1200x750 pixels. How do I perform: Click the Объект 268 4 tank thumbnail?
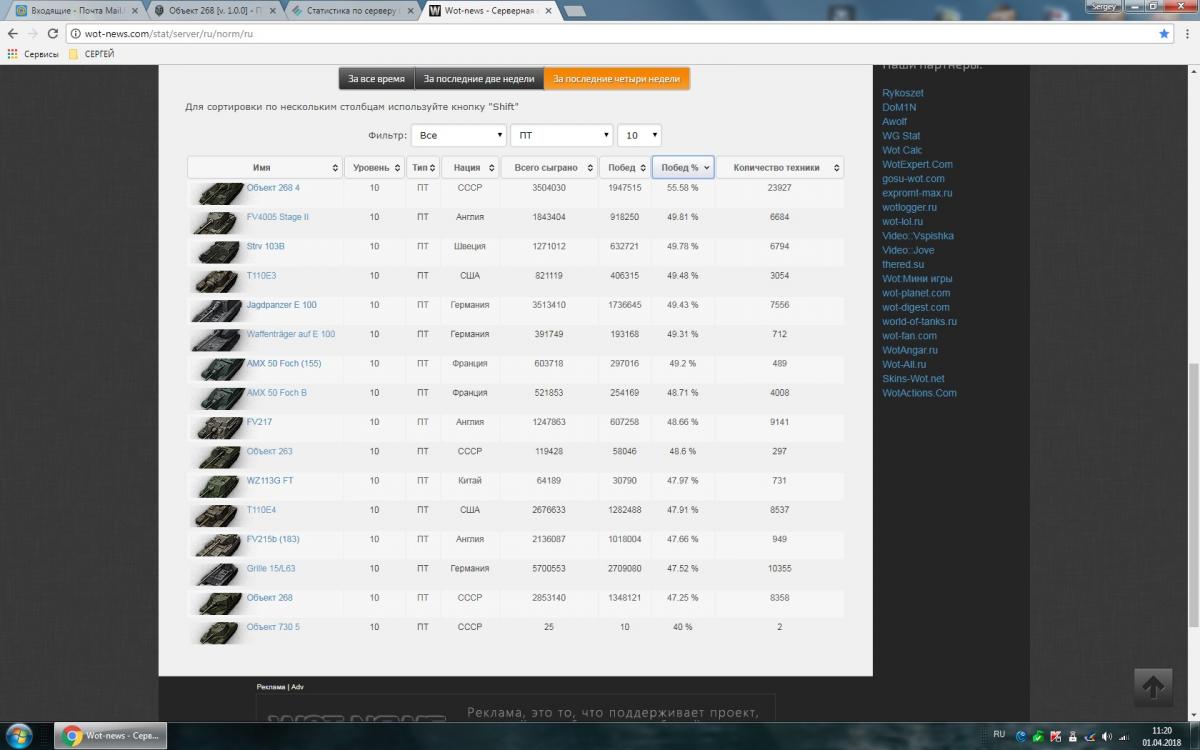(x=215, y=192)
